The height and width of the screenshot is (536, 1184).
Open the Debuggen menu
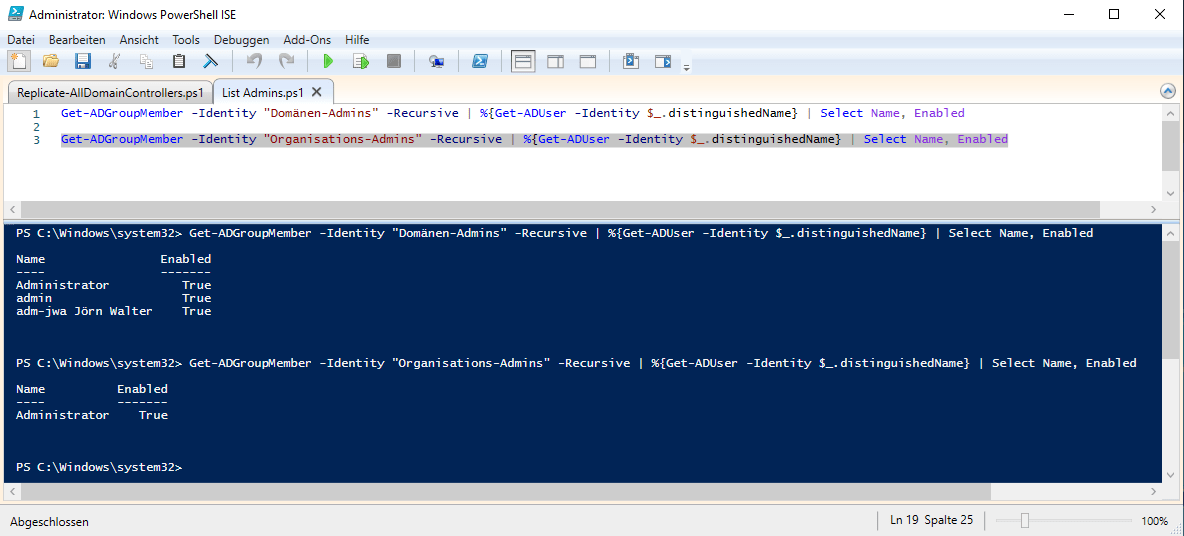(x=241, y=39)
